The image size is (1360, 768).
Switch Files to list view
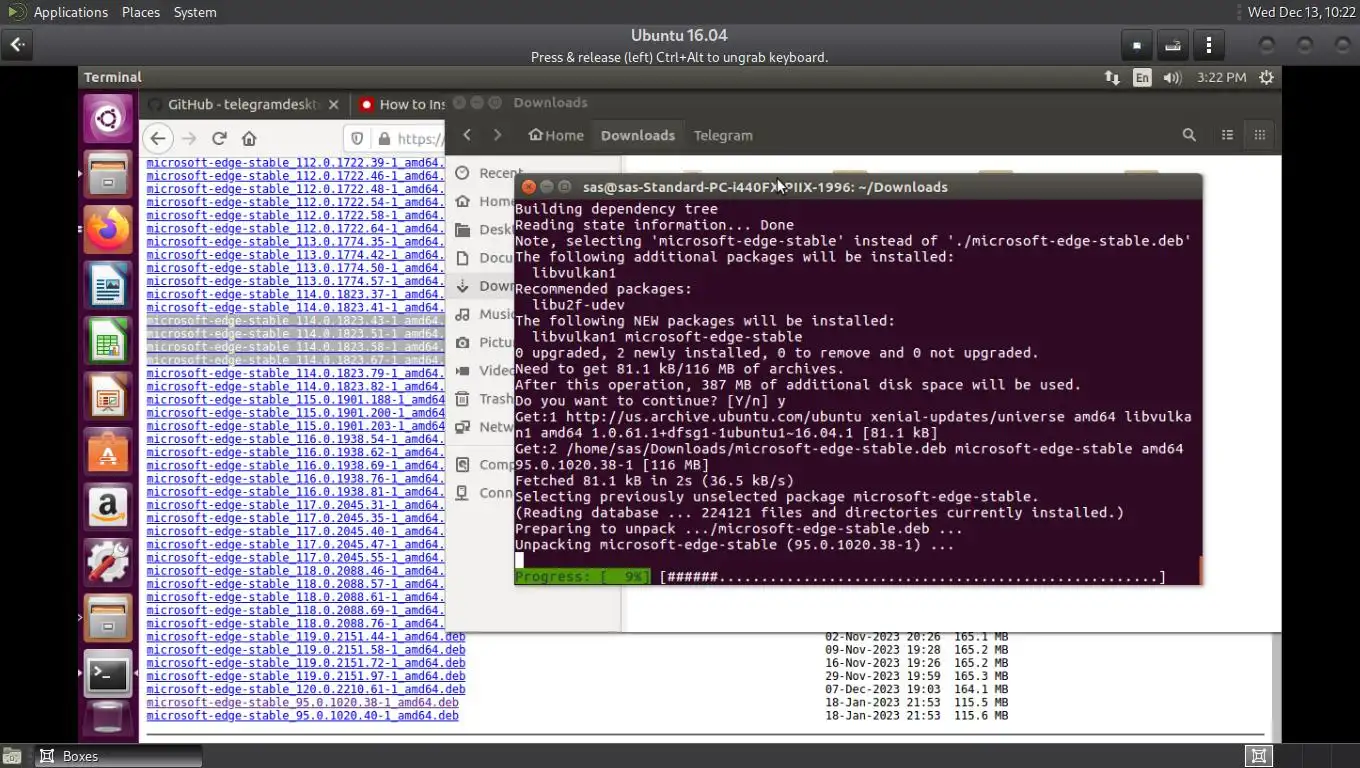(x=1227, y=135)
